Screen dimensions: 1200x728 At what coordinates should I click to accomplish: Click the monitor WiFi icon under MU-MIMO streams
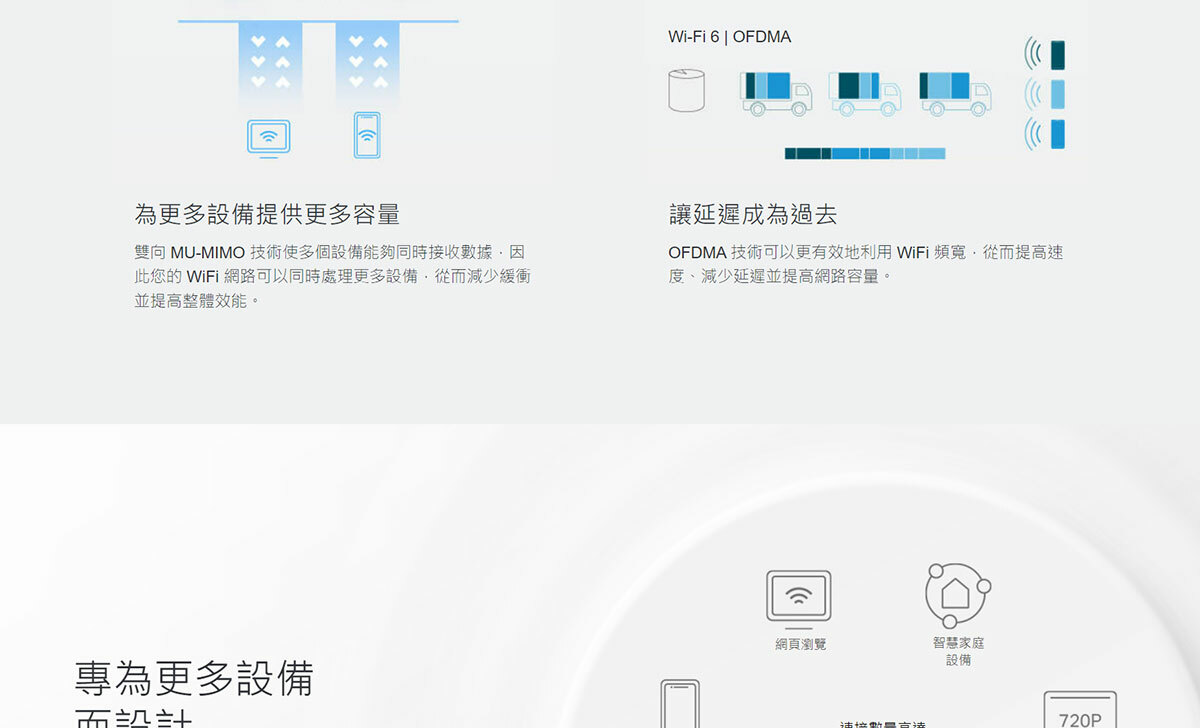click(x=268, y=138)
